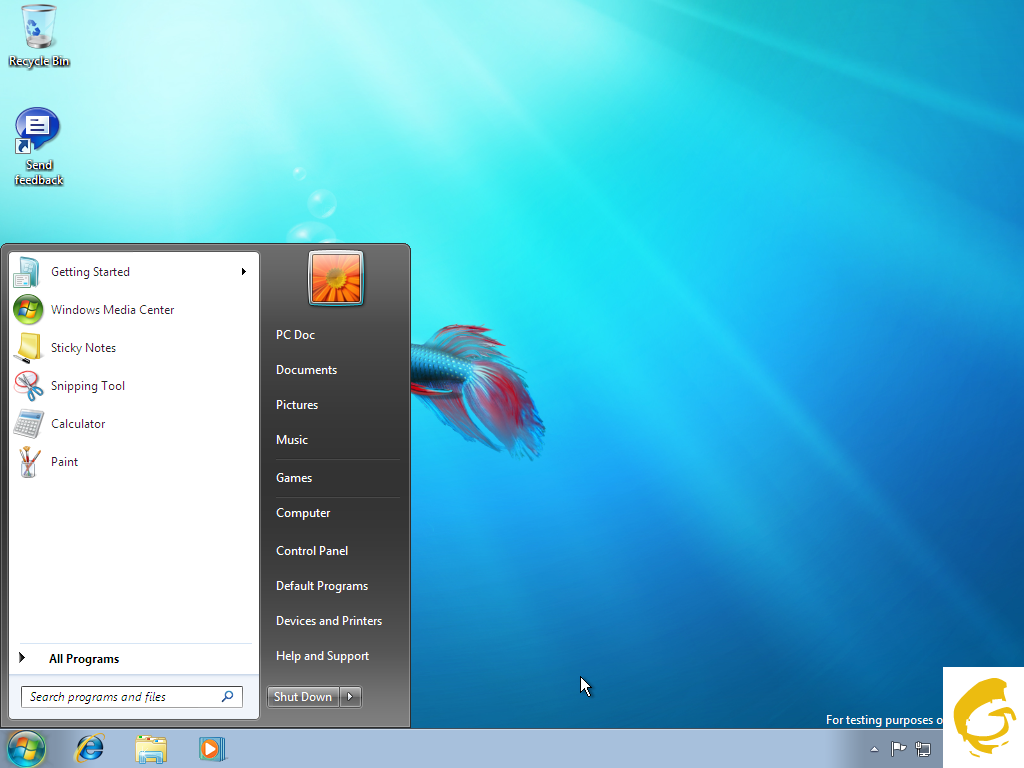Launch Snipping Tool from Start menu

(88, 386)
